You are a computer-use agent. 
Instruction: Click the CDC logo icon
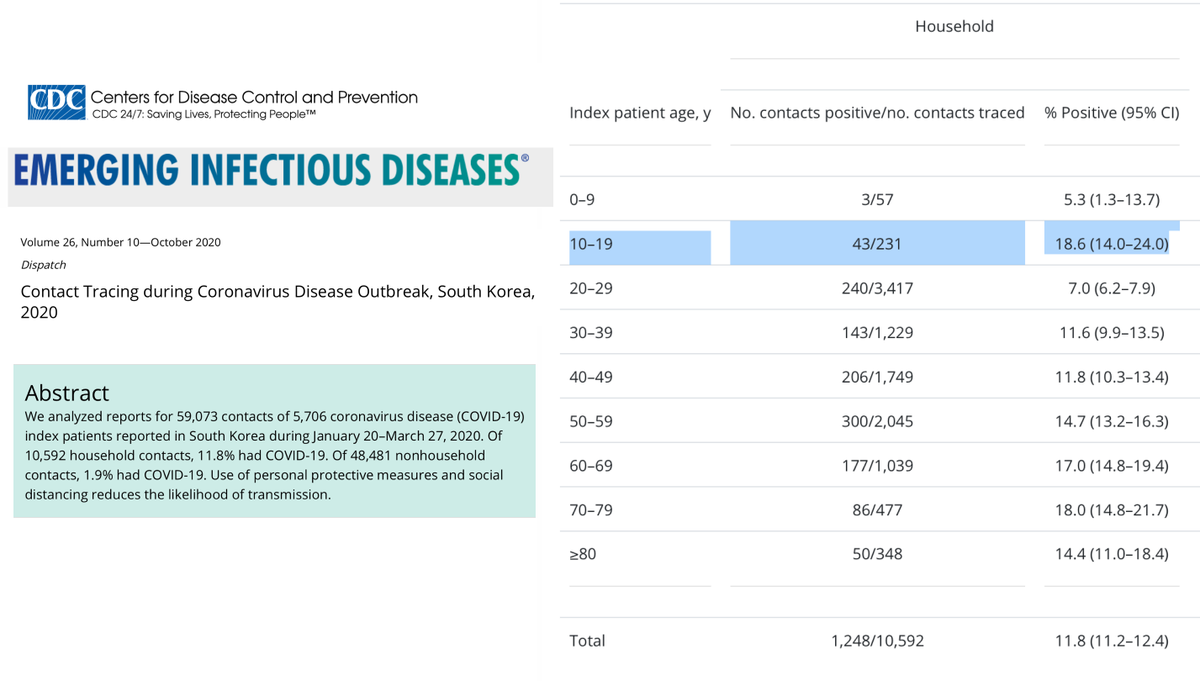click(57, 103)
